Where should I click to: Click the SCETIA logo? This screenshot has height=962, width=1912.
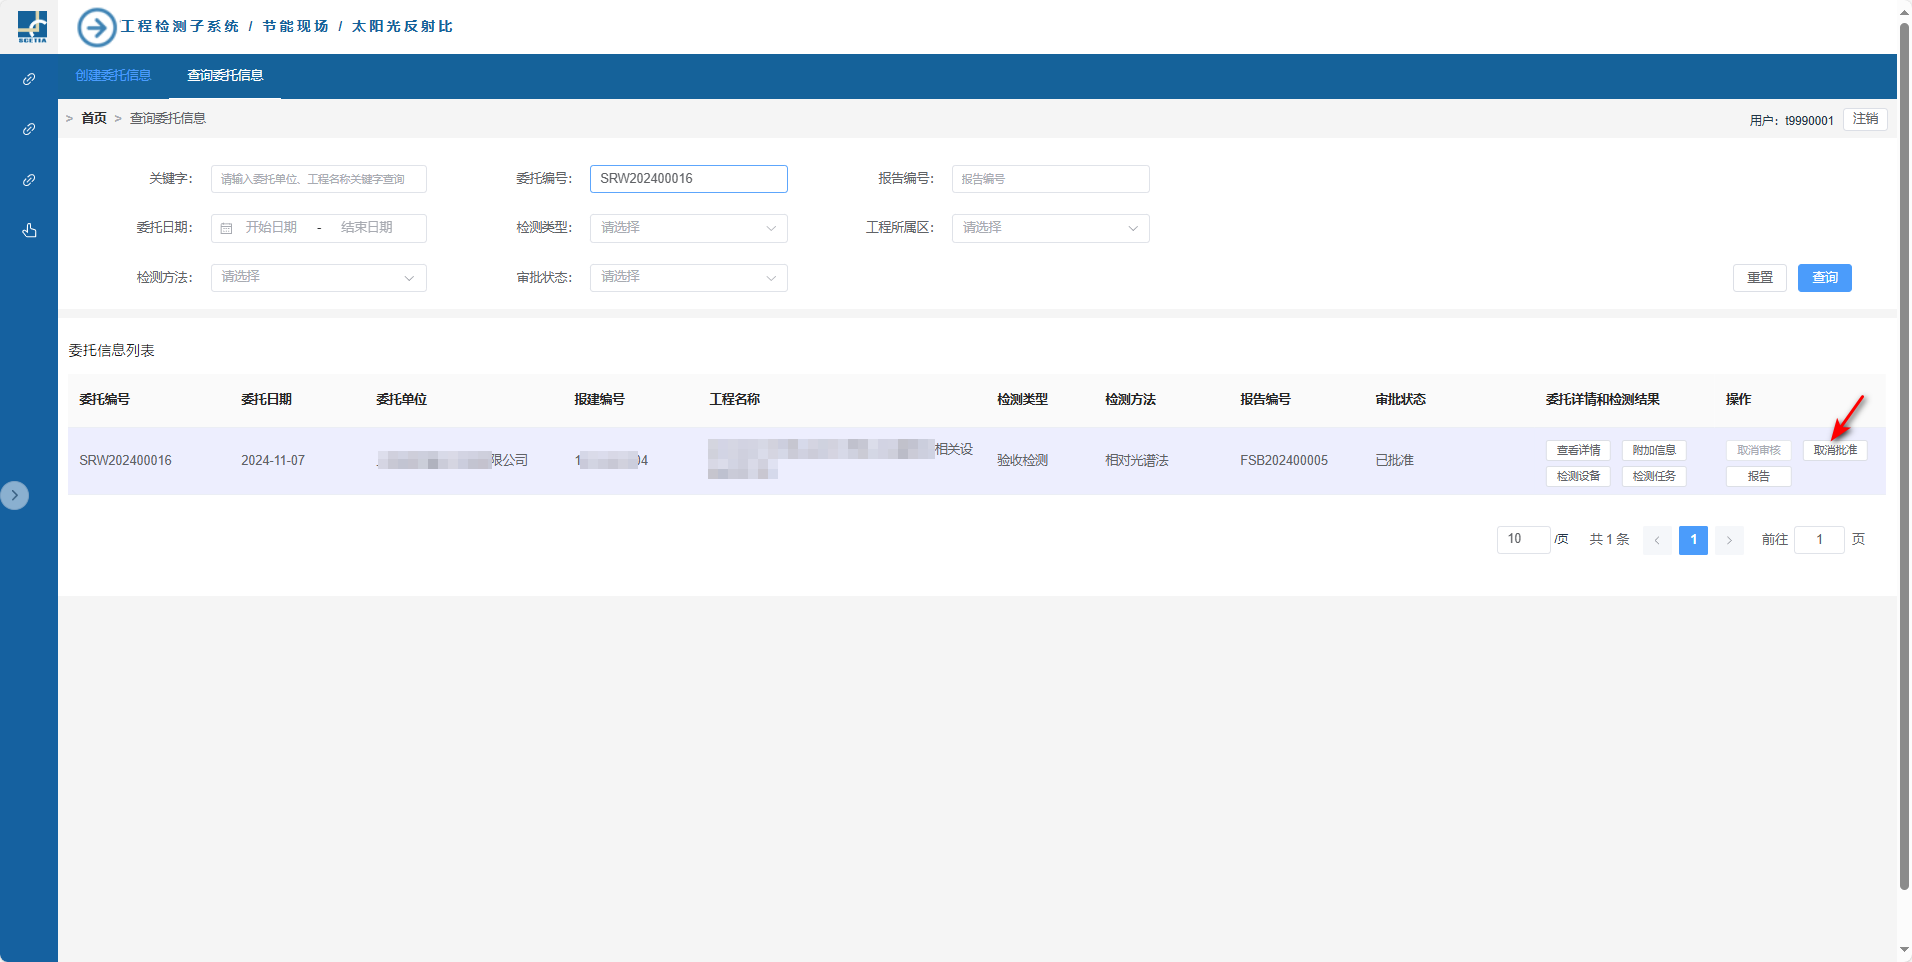32,26
